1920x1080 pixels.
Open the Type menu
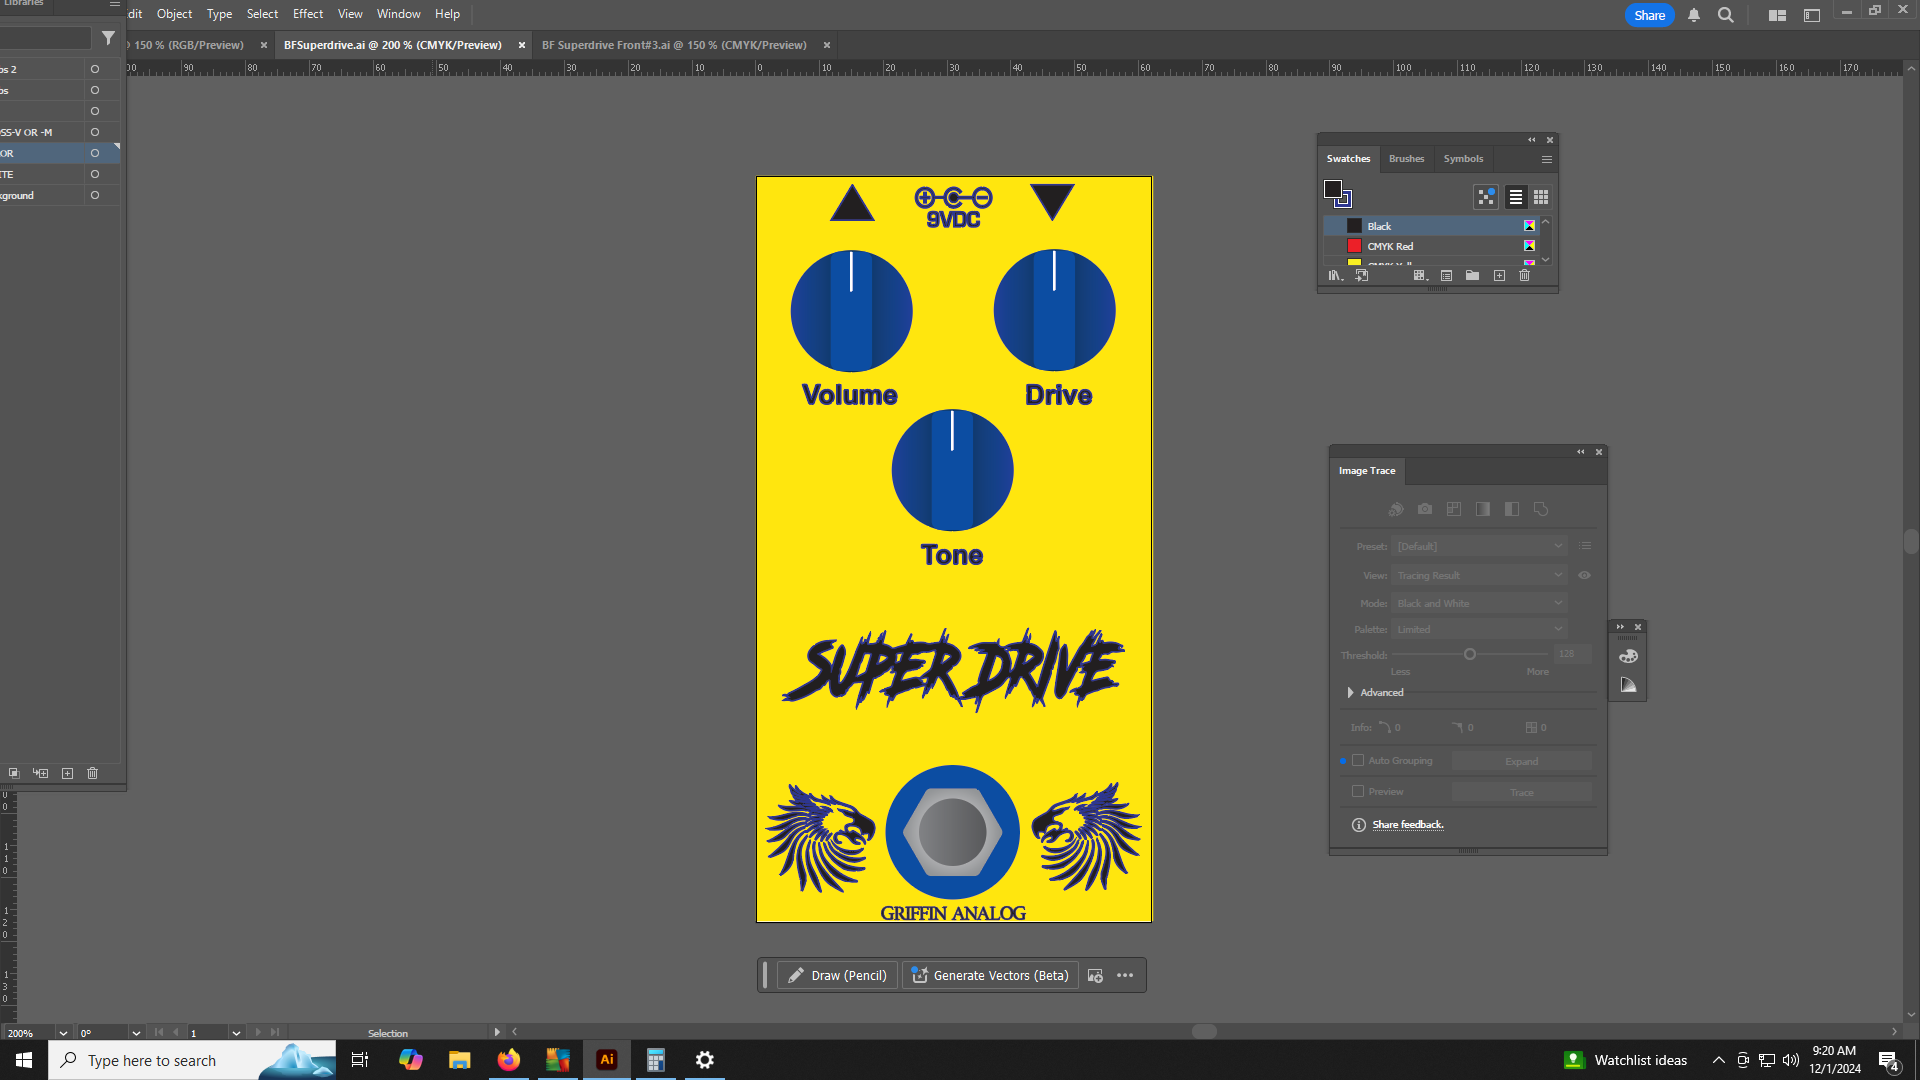tap(219, 14)
